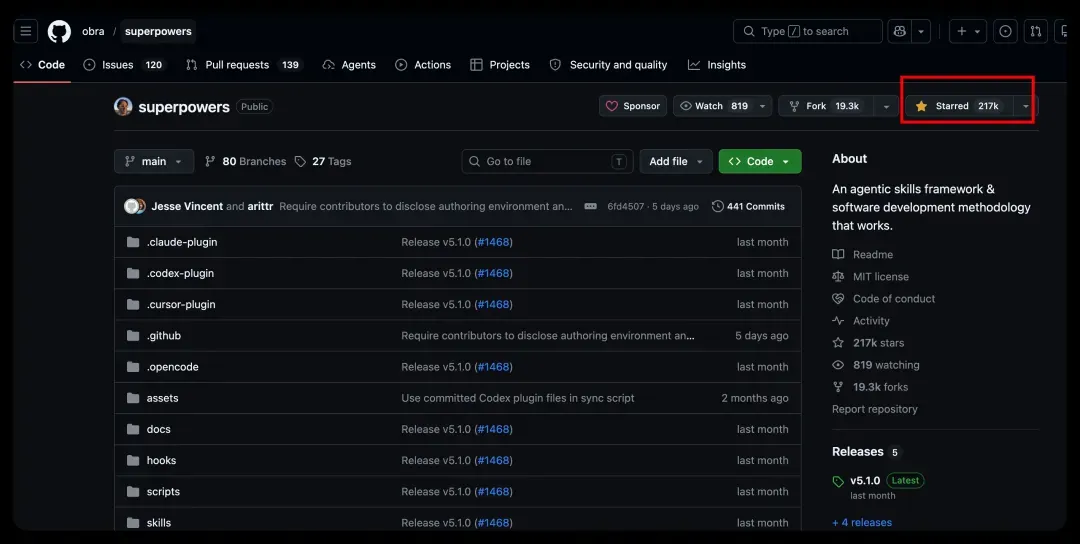Open Jesse Vincent author link

pyautogui.click(x=187, y=207)
